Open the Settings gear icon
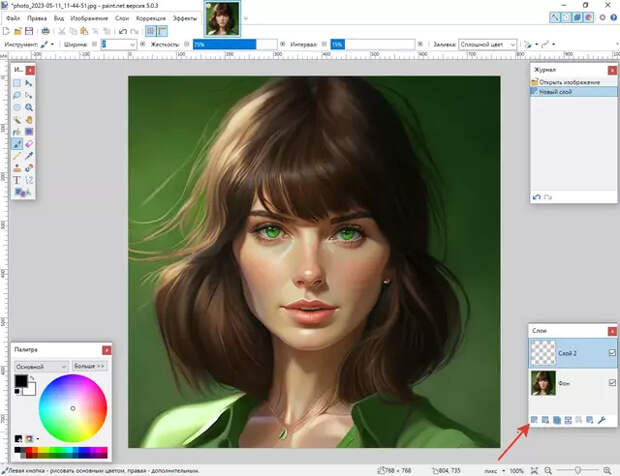 602,17
